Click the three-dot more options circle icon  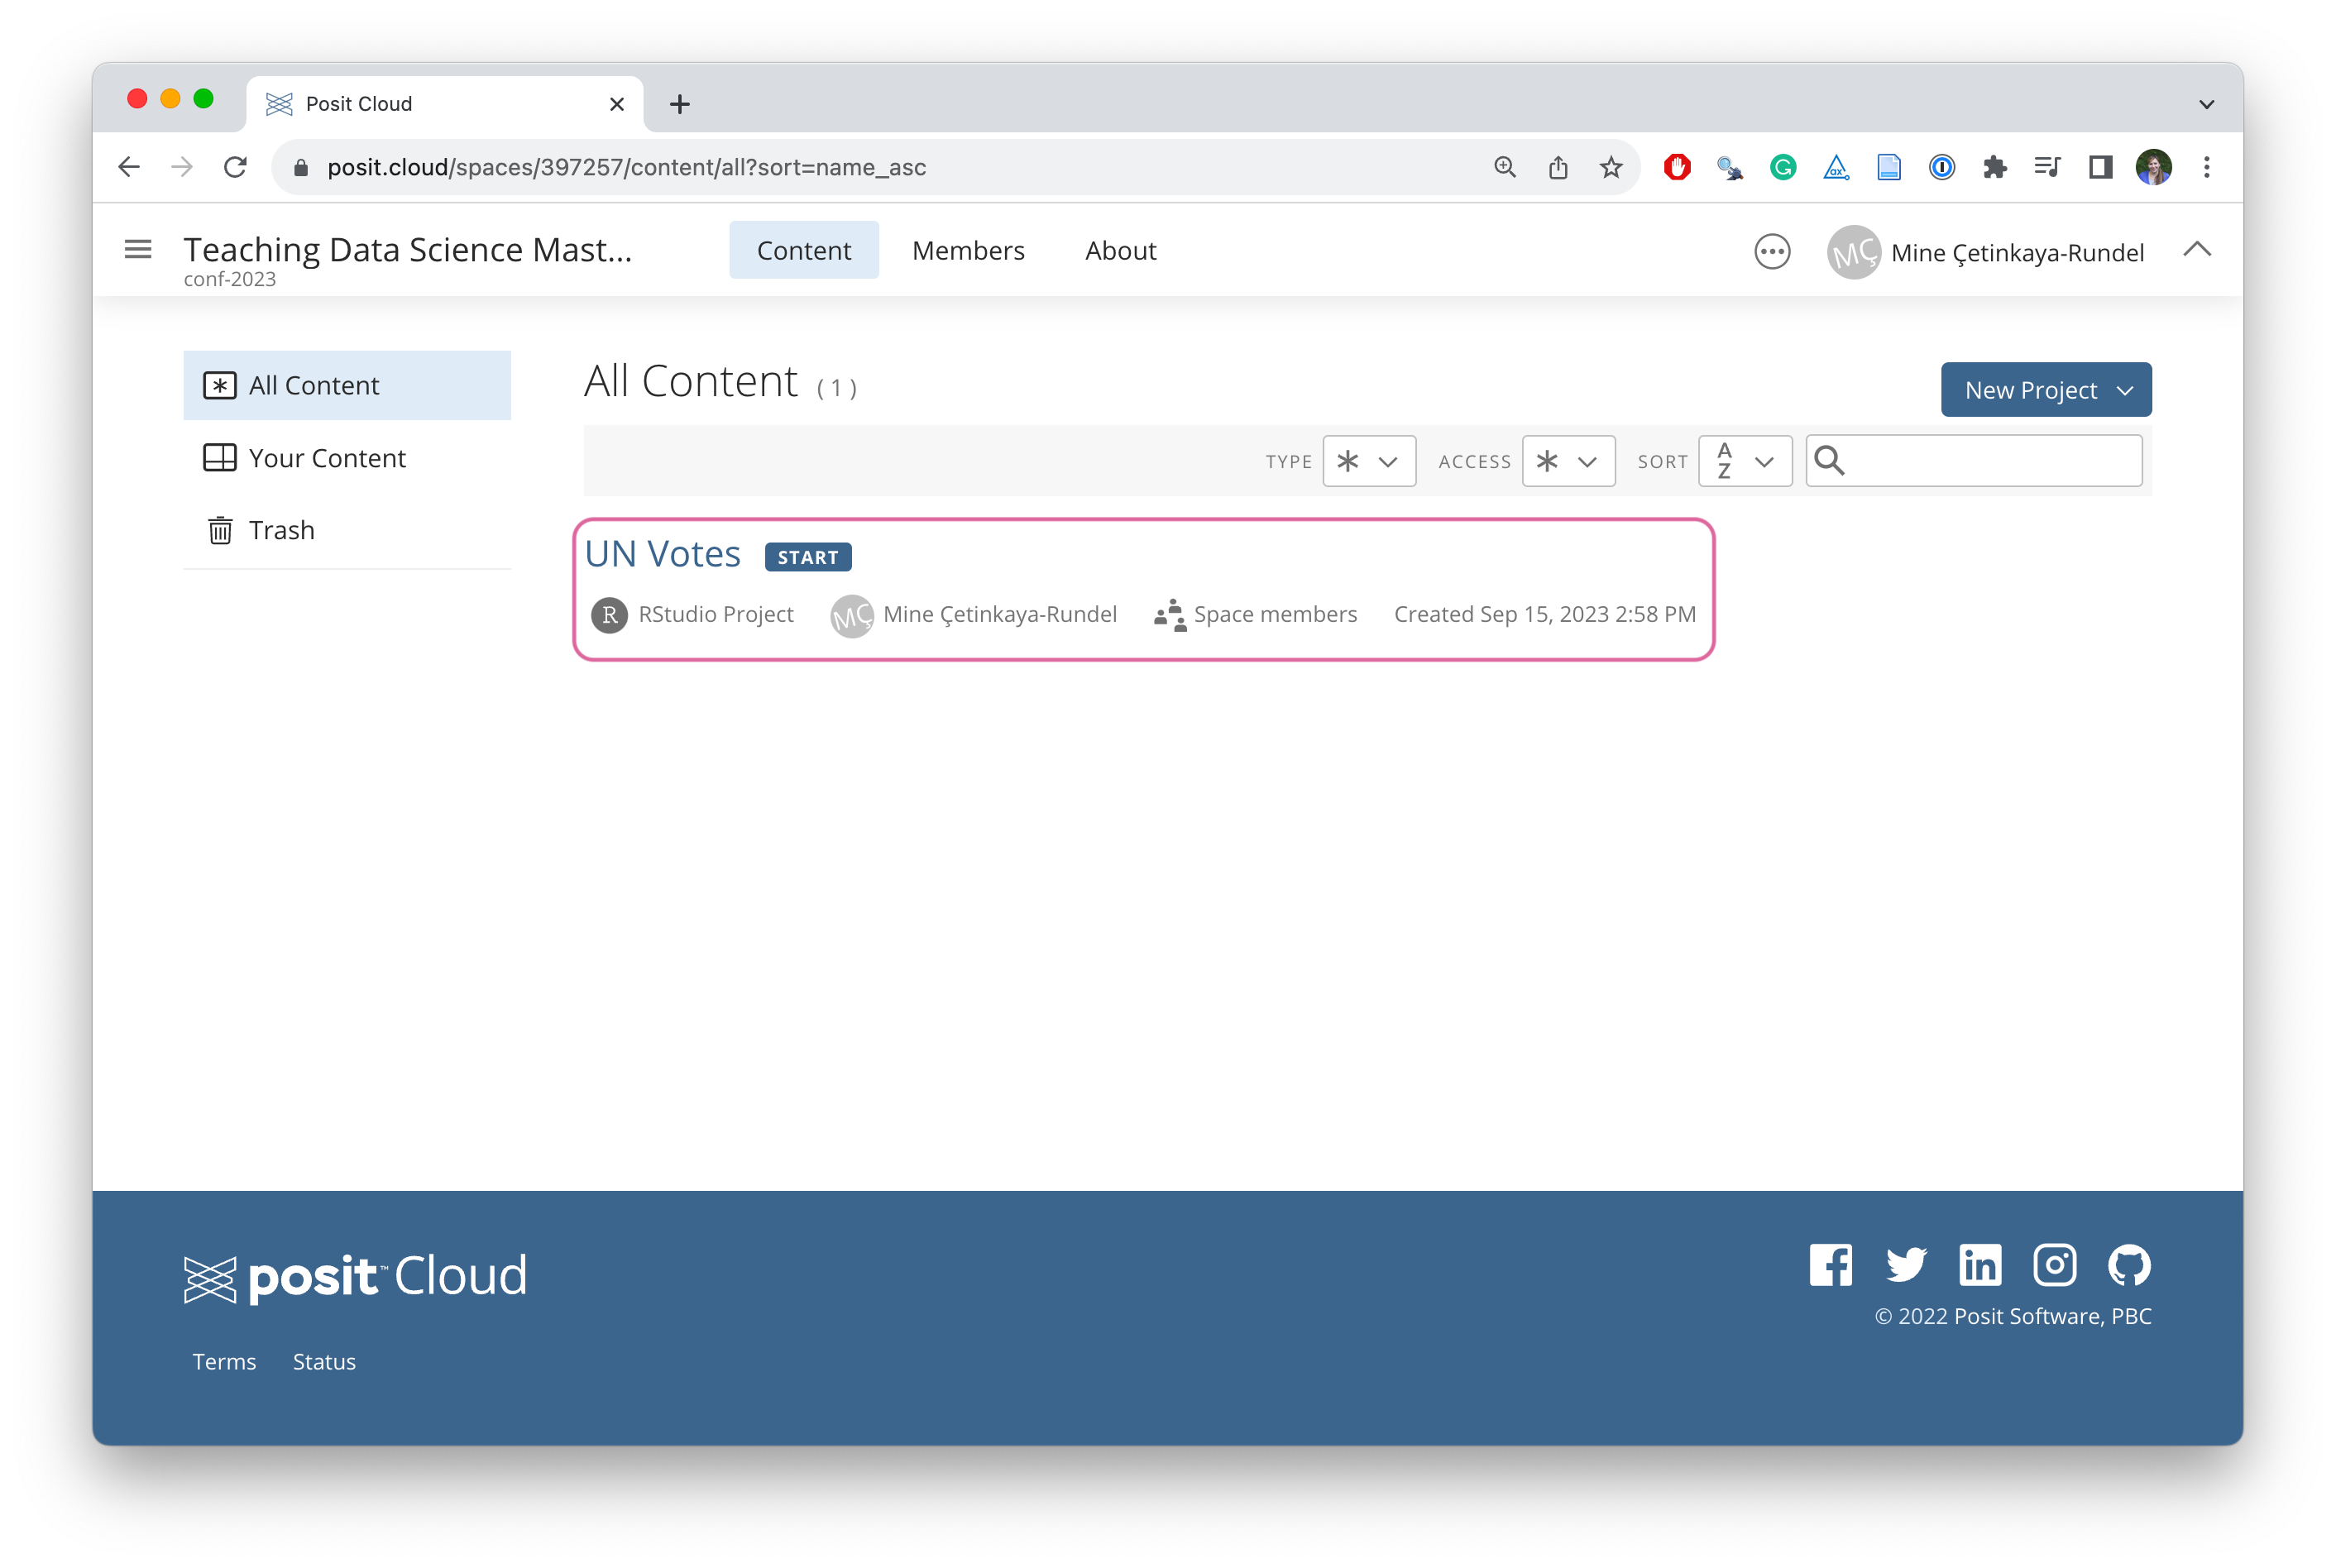point(1772,252)
